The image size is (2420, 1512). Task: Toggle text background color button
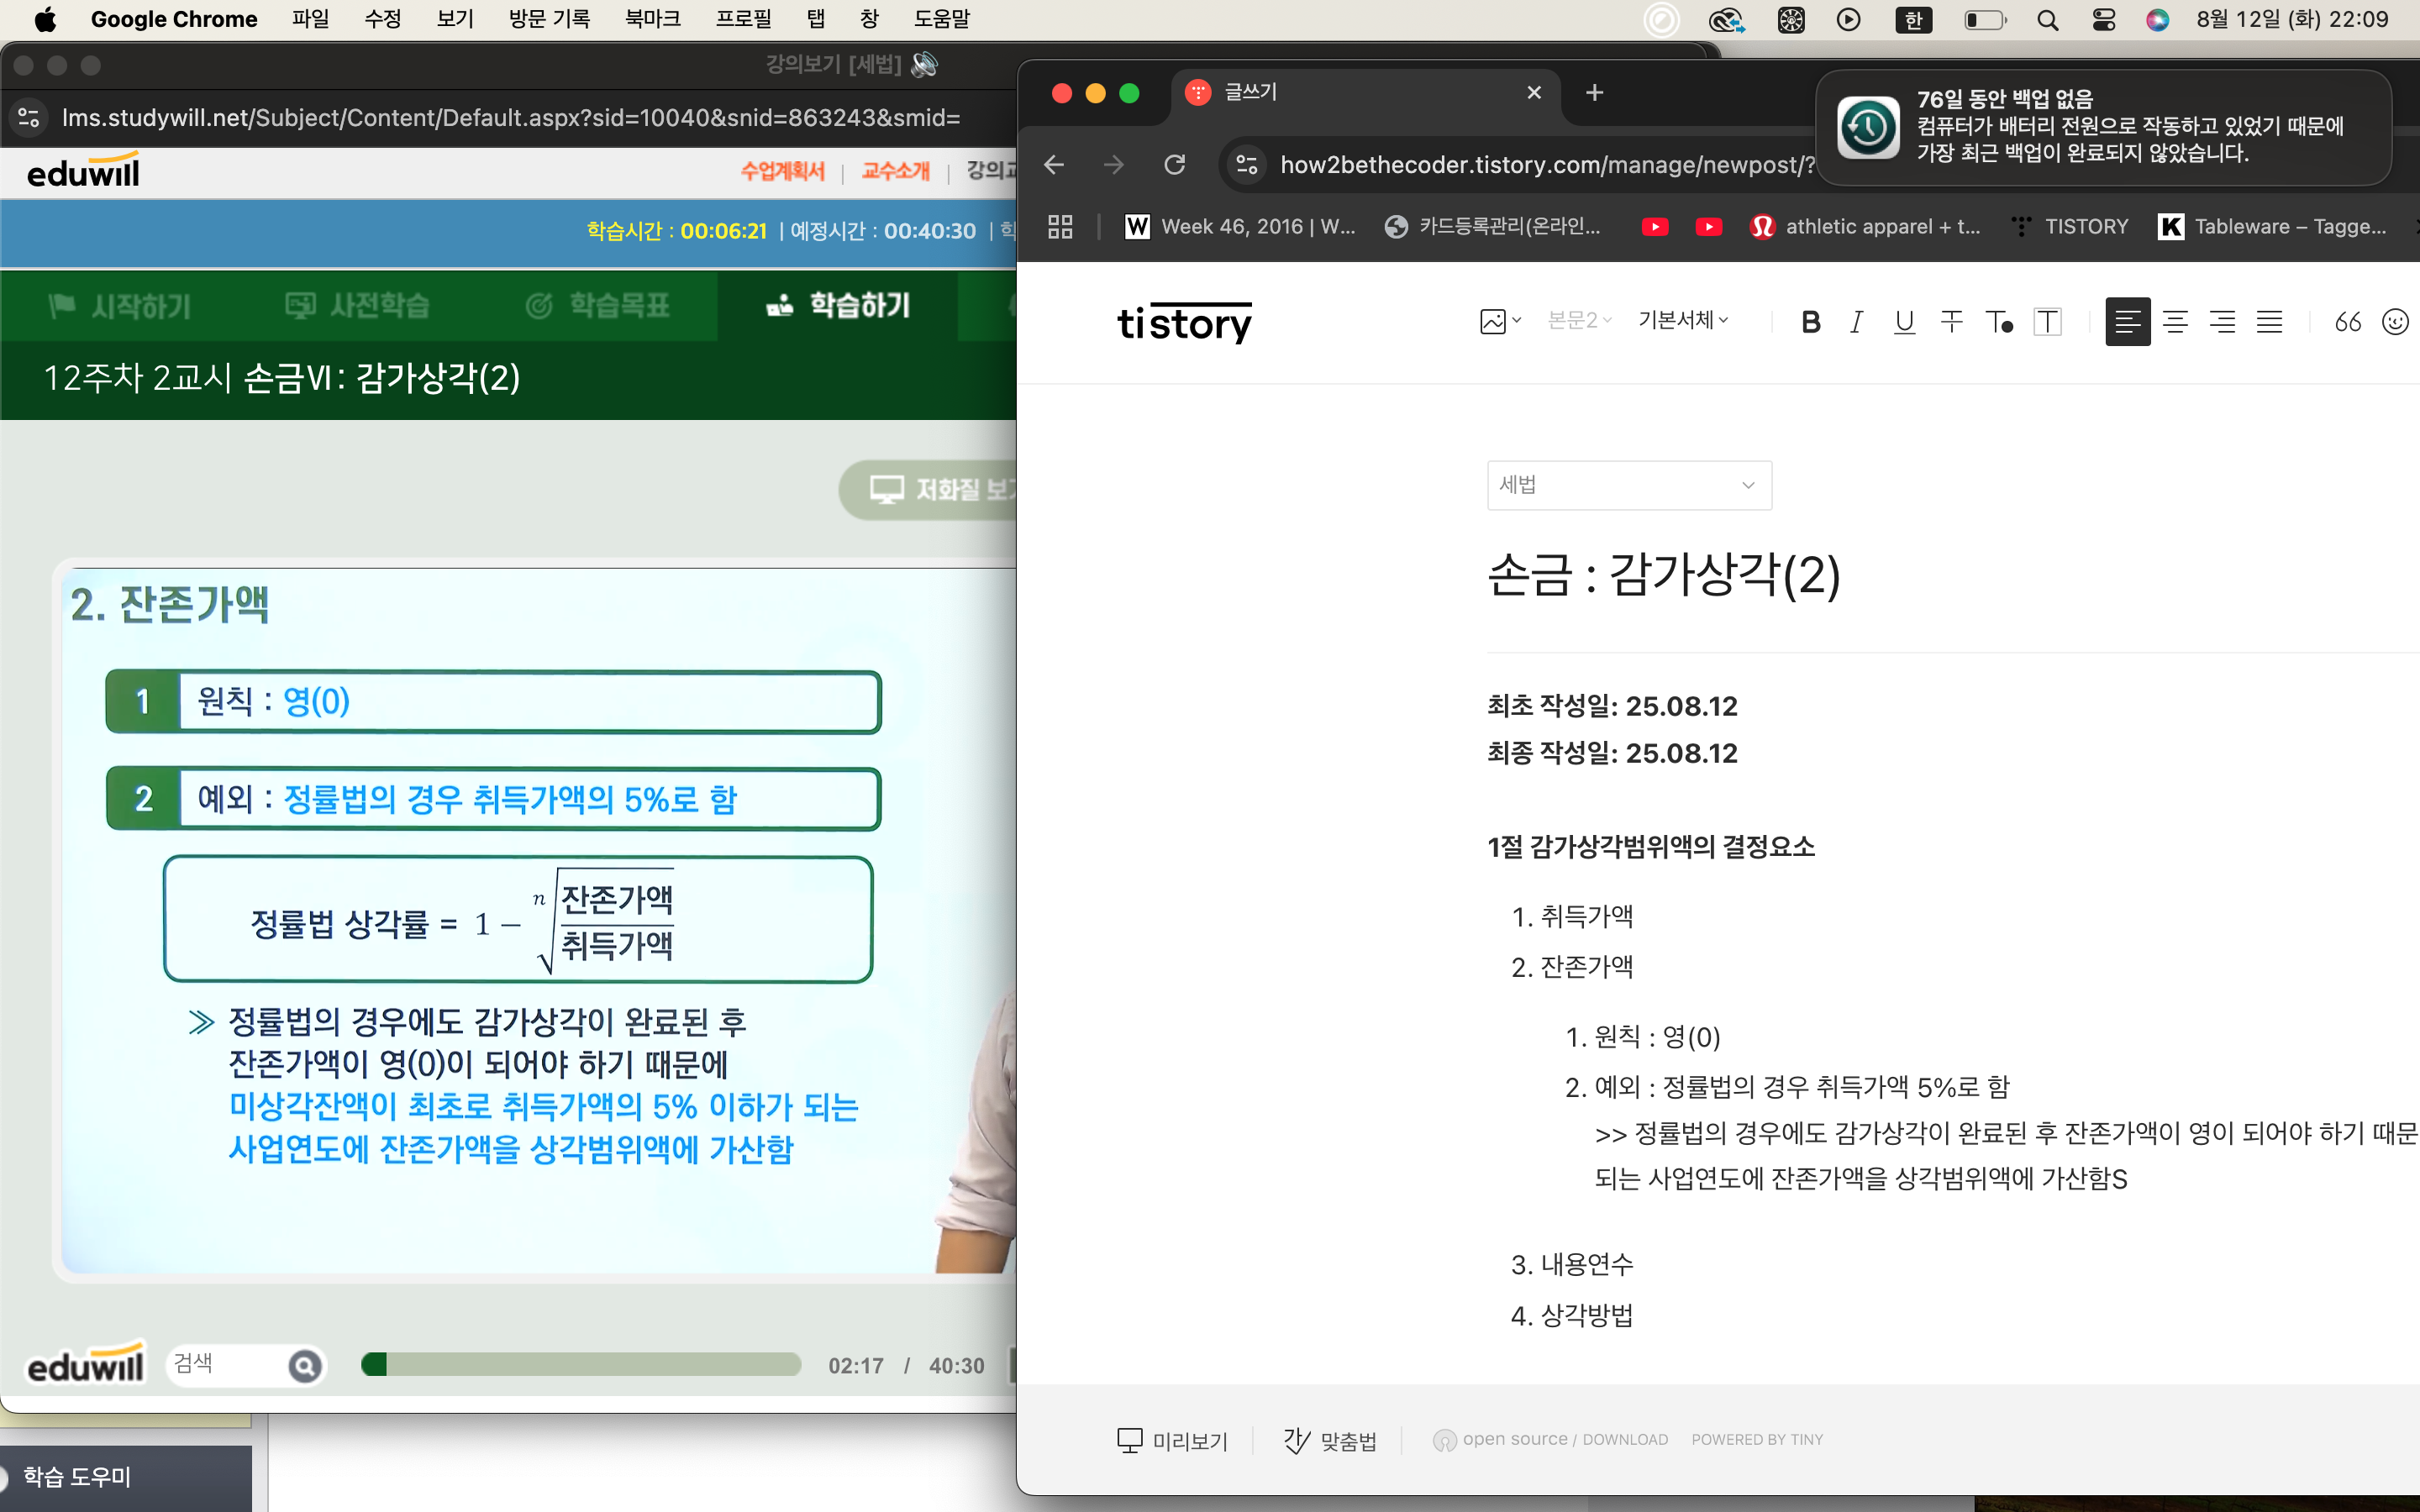[2047, 322]
